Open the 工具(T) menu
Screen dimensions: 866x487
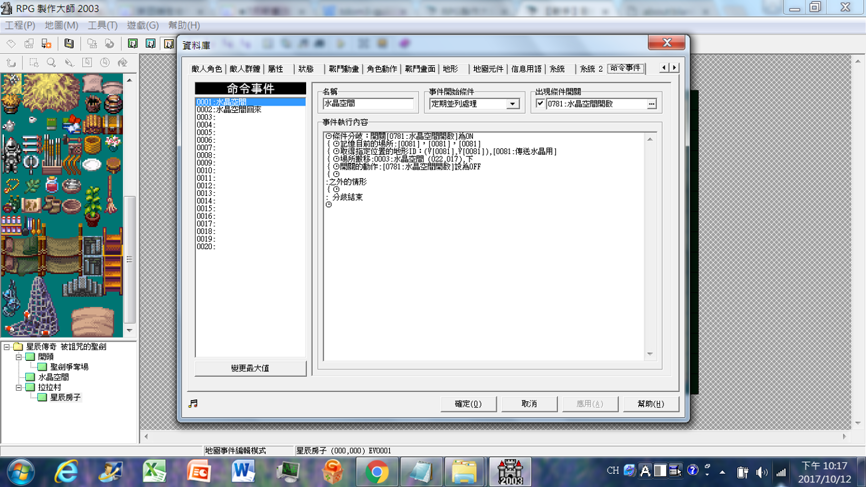[x=103, y=25]
